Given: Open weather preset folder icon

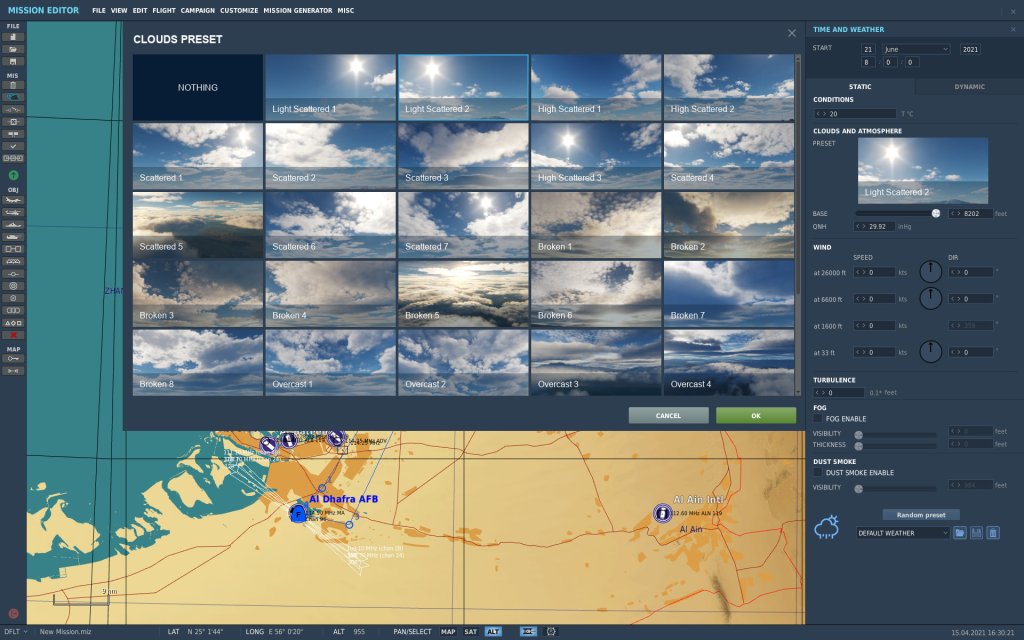Looking at the screenshot, I should tap(960, 533).
